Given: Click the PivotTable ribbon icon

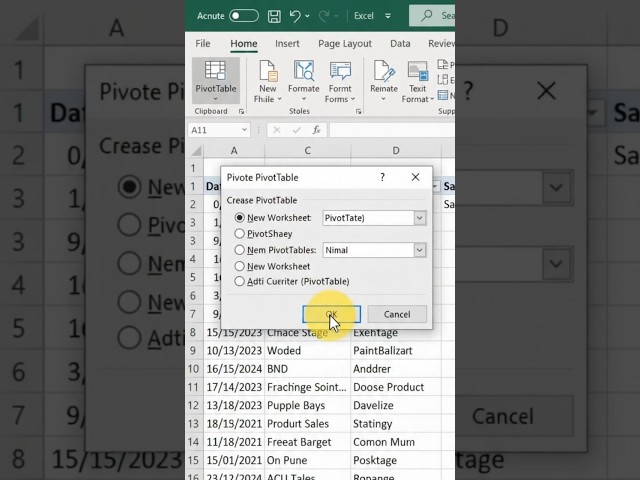Looking at the screenshot, I should click(x=215, y=71).
